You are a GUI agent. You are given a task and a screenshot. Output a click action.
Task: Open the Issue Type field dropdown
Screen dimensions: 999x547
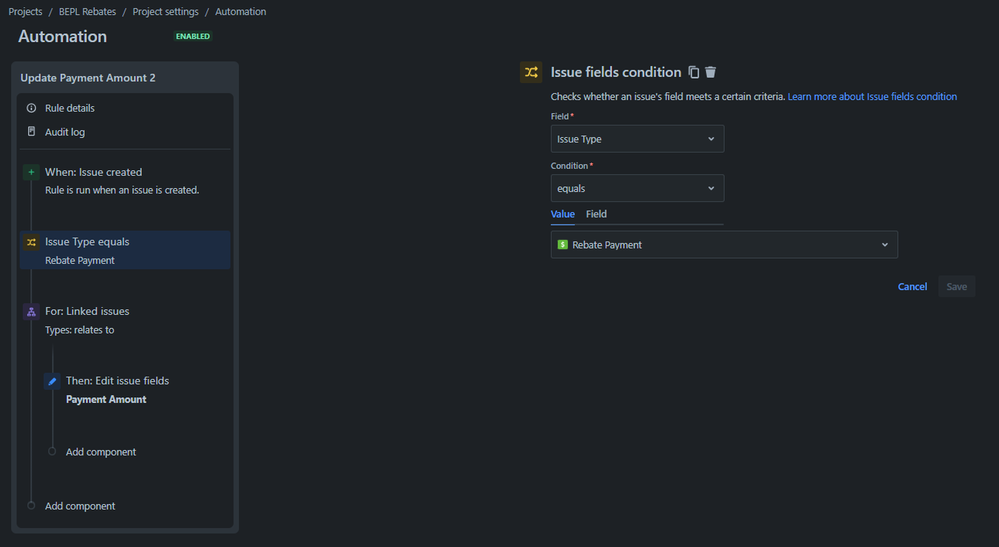(637, 139)
